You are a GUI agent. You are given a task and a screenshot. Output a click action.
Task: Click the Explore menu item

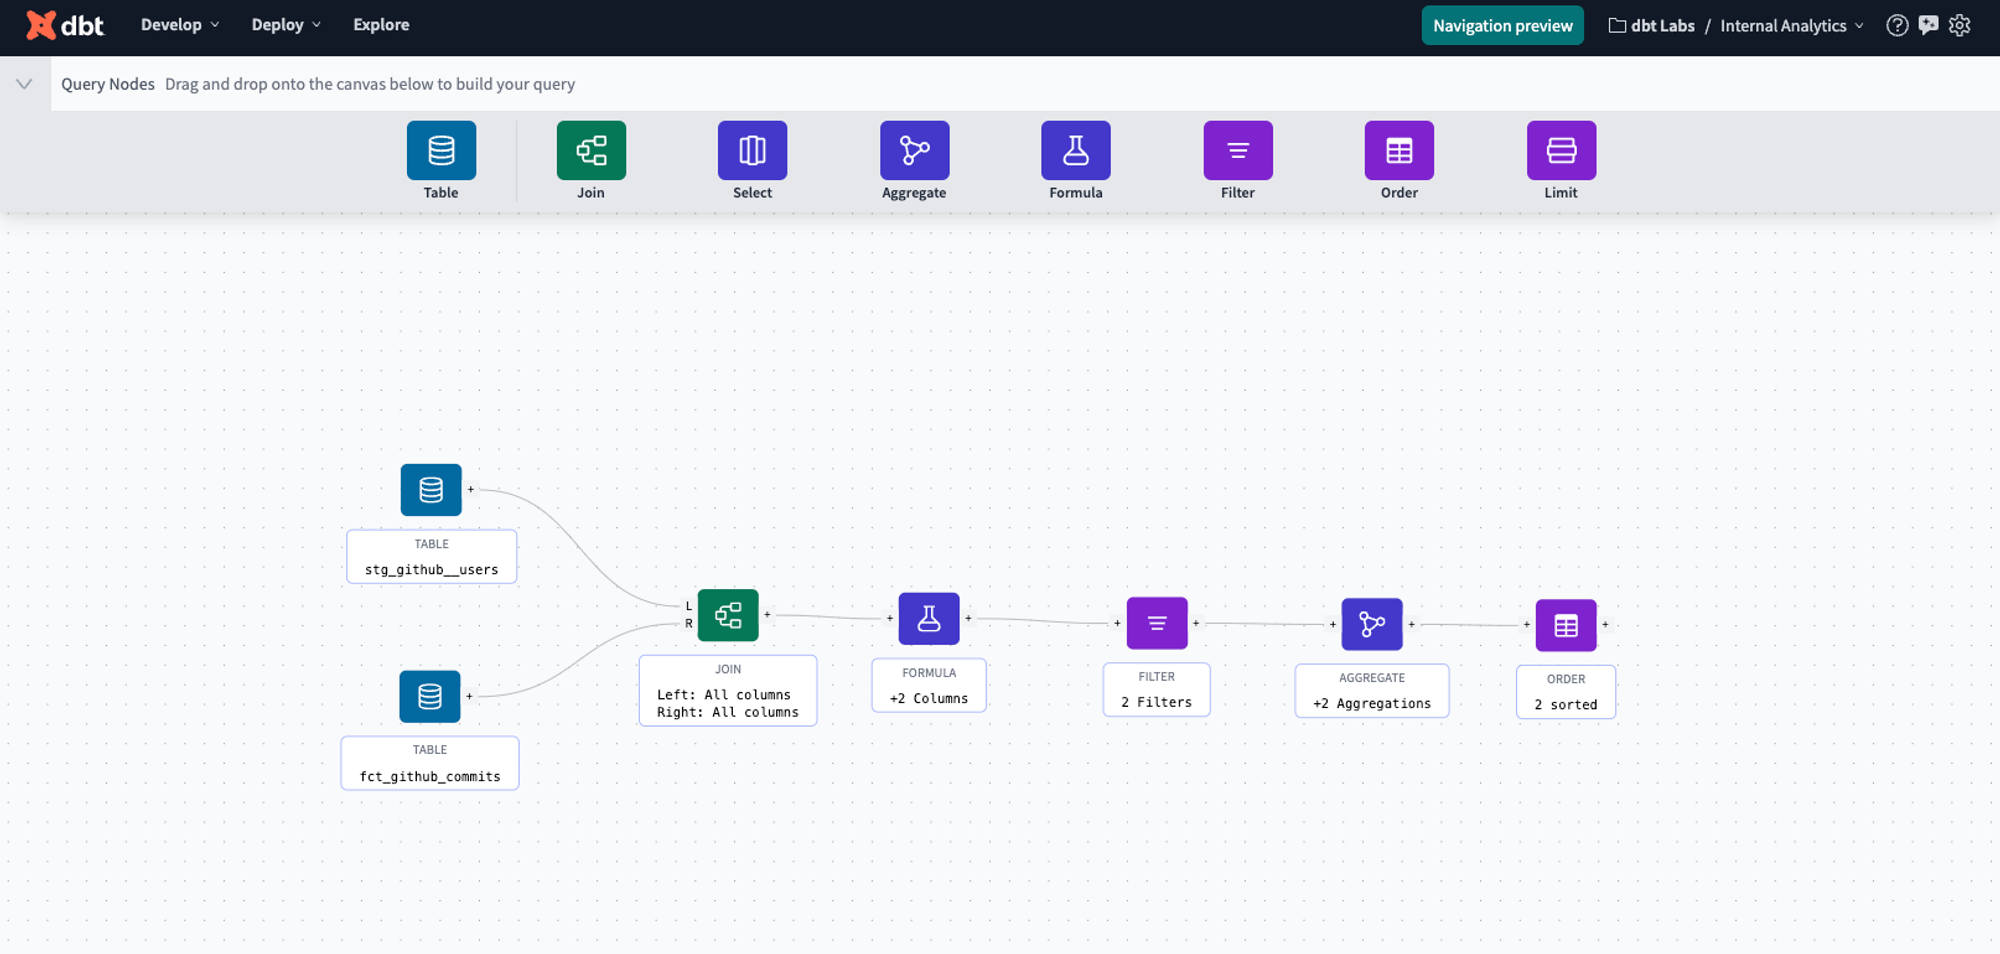click(381, 24)
